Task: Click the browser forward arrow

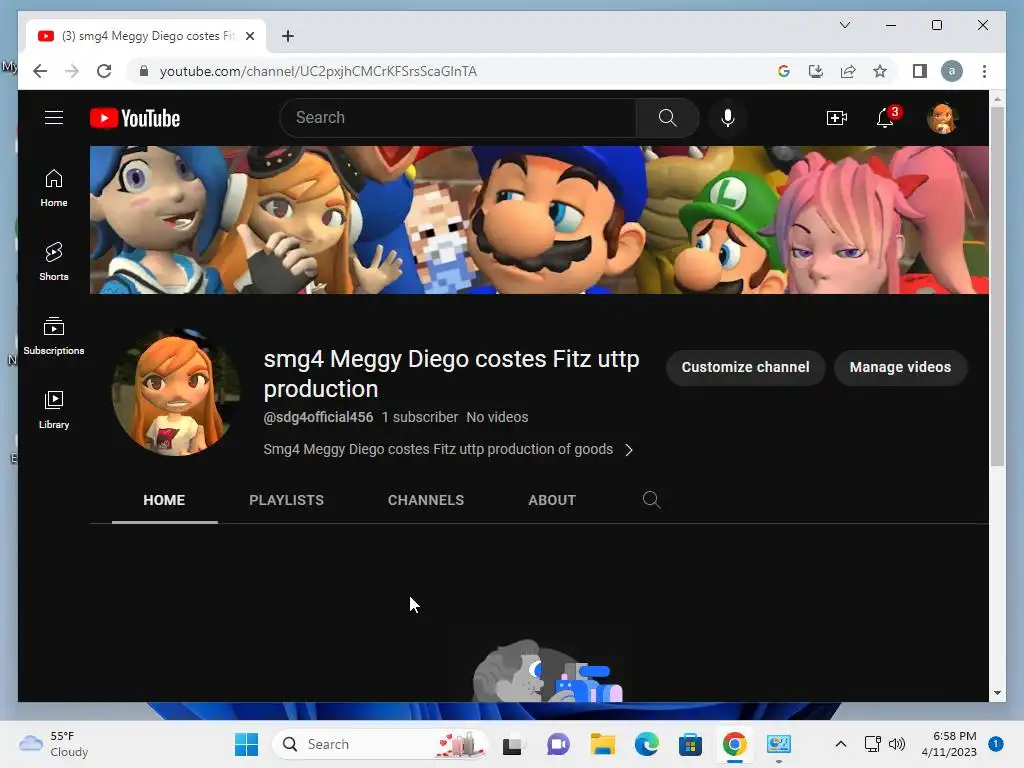Action: pyautogui.click(x=72, y=71)
